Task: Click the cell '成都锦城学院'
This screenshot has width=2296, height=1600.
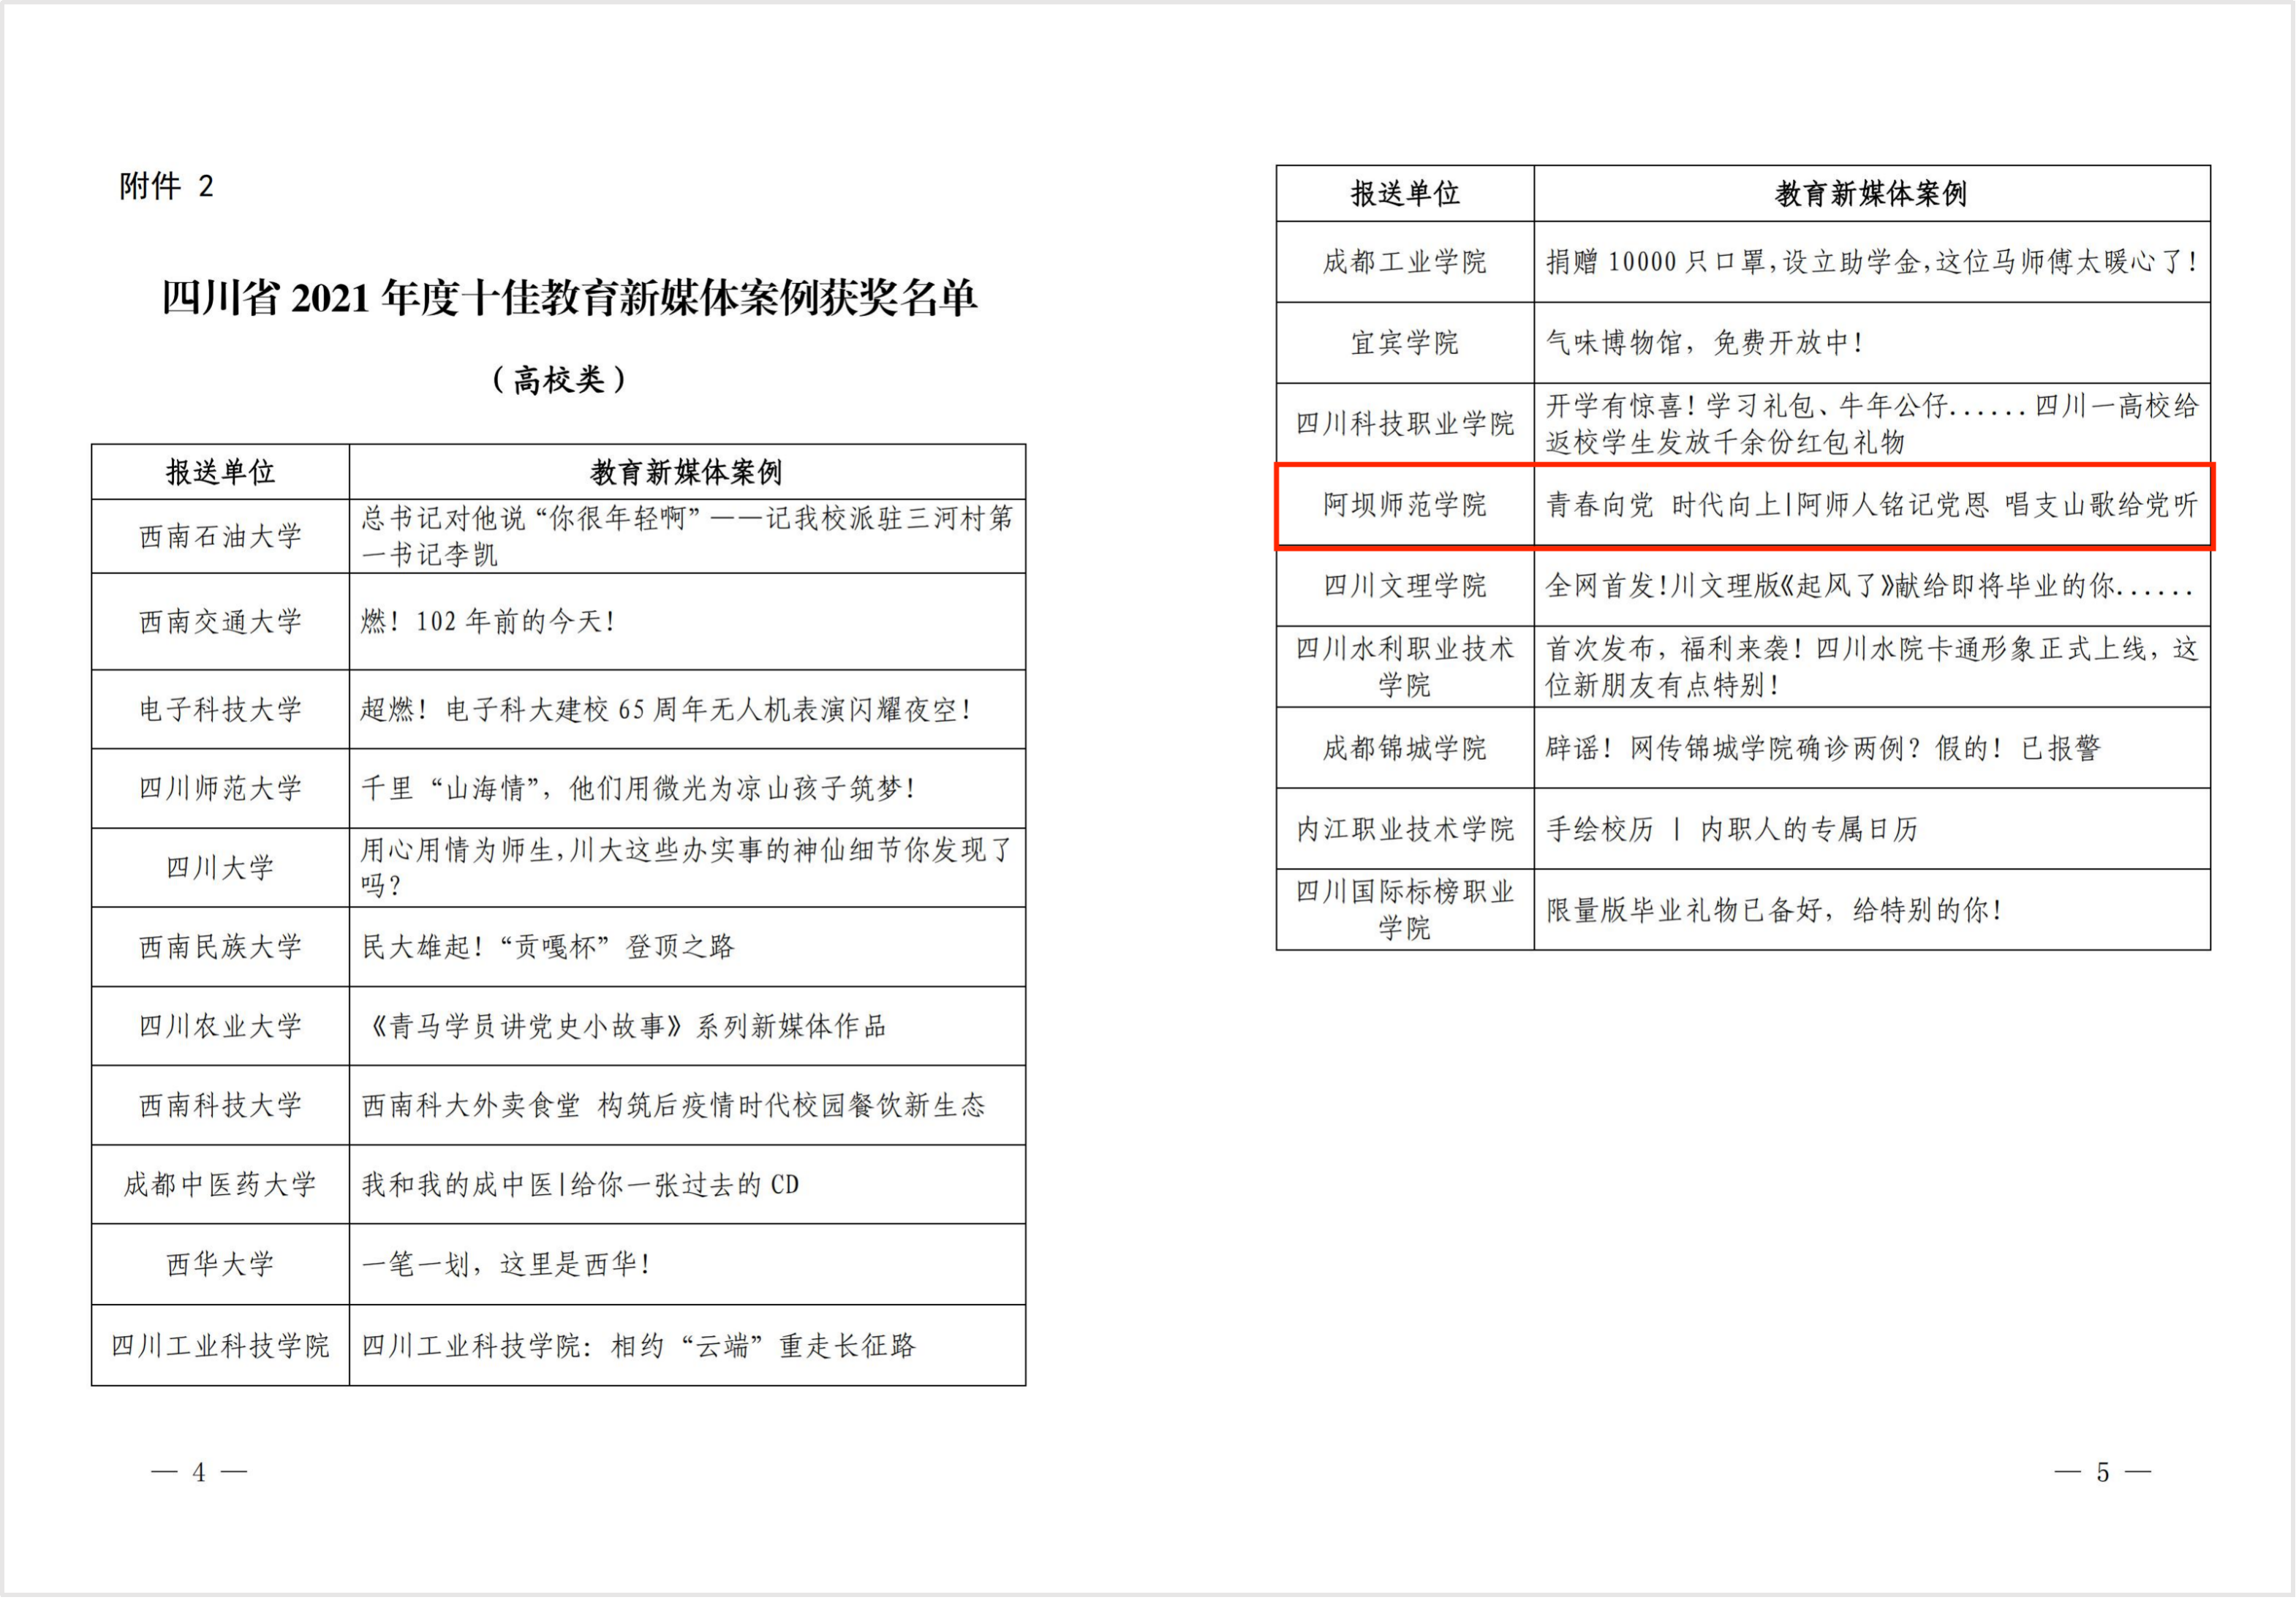Action: click(x=1405, y=748)
